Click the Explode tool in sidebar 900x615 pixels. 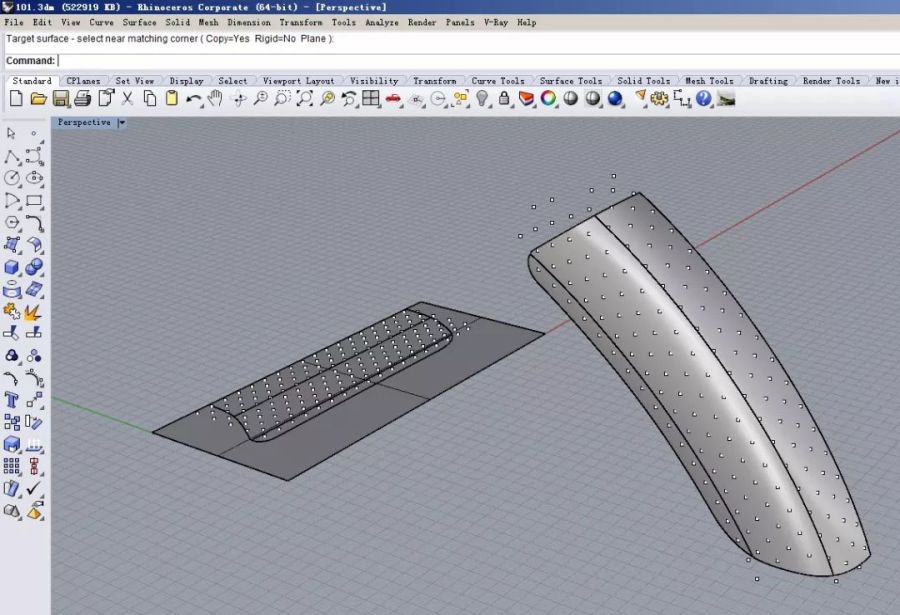pos(34,311)
